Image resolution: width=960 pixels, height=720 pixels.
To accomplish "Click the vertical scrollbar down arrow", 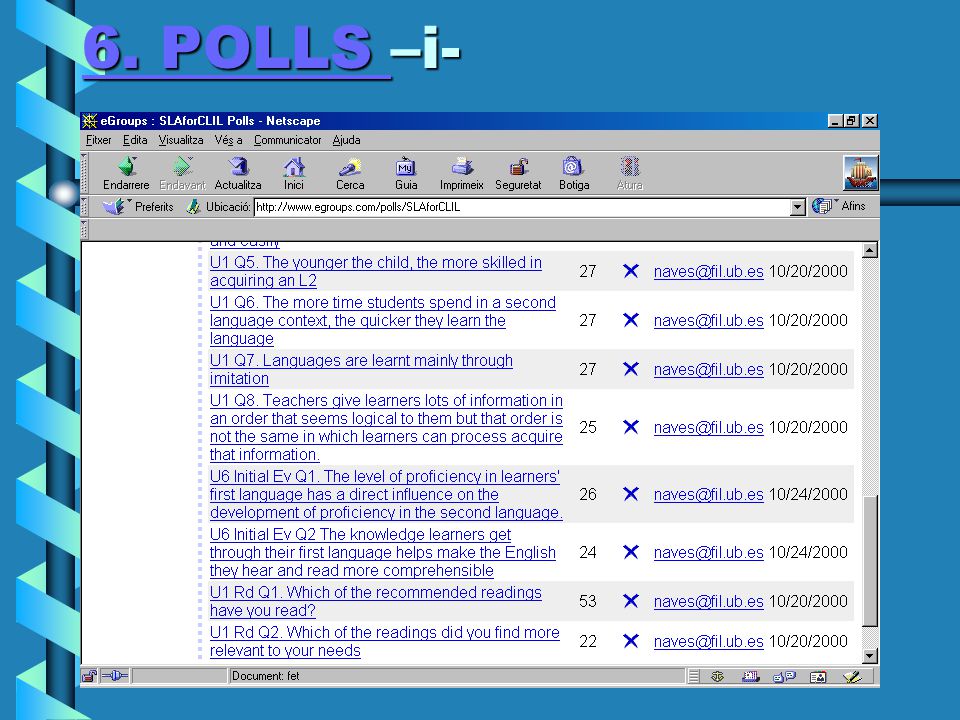I will pyautogui.click(x=869, y=656).
